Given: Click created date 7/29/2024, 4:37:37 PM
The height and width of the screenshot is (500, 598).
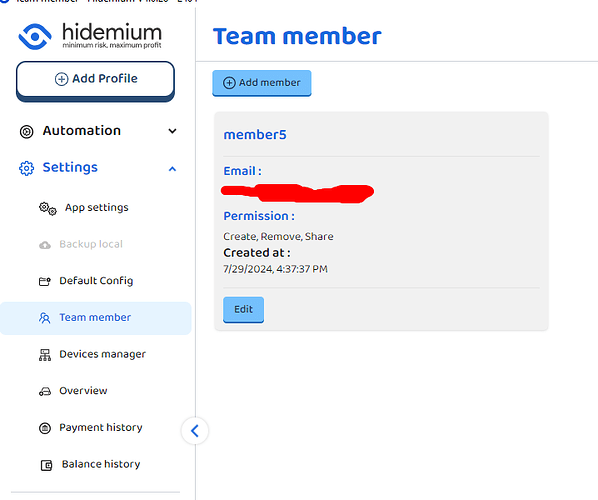Looking at the screenshot, I should coord(275,269).
